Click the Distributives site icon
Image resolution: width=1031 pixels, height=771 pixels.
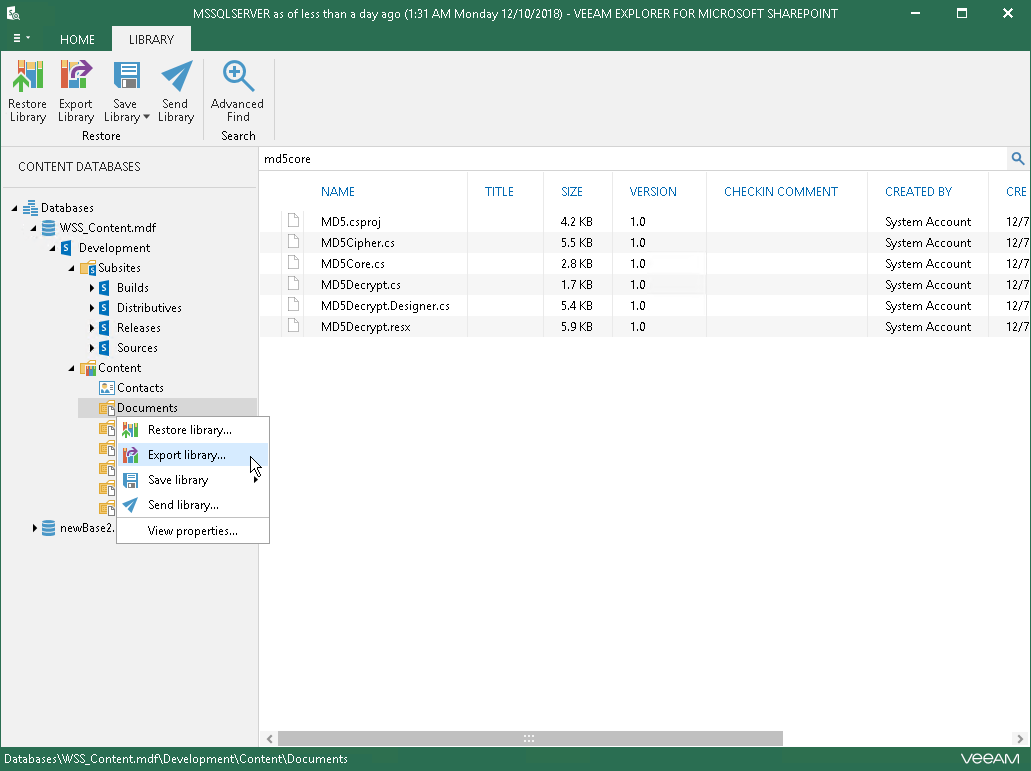tap(104, 308)
